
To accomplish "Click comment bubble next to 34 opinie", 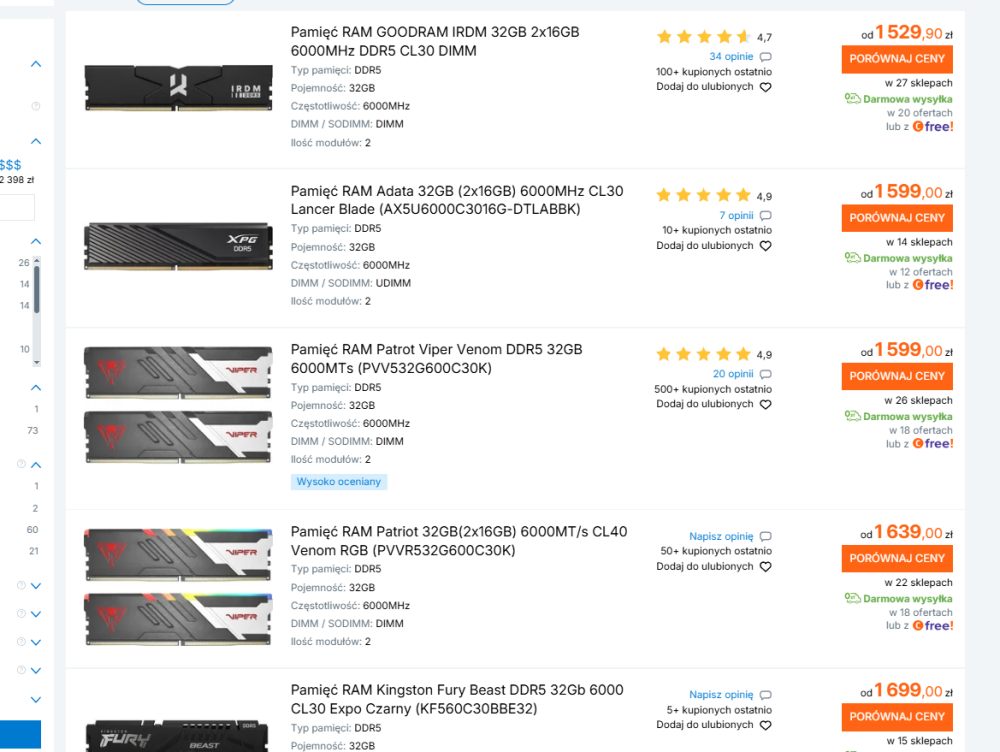I will pos(766,57).
